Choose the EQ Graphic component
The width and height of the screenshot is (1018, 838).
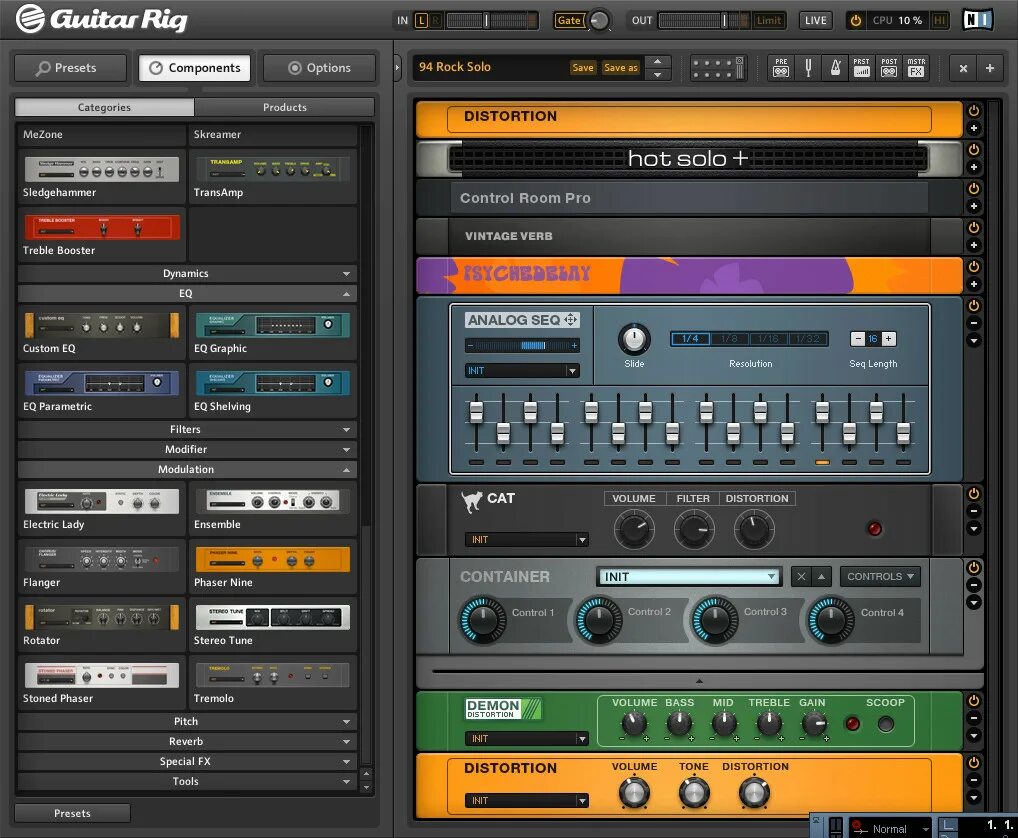pos(272,325)
